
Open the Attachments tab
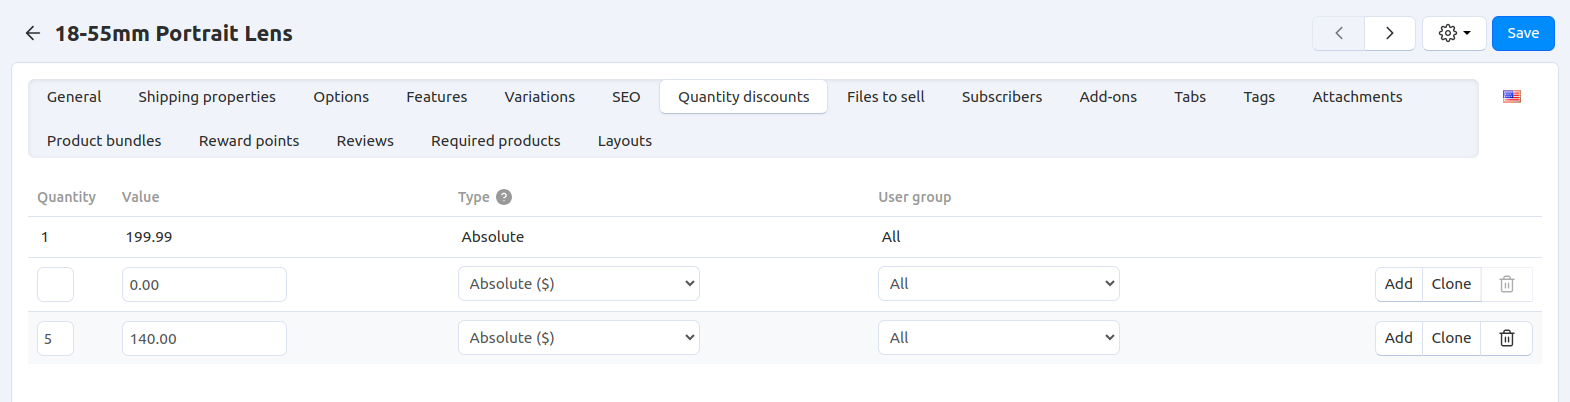[x=1357, y=97]
